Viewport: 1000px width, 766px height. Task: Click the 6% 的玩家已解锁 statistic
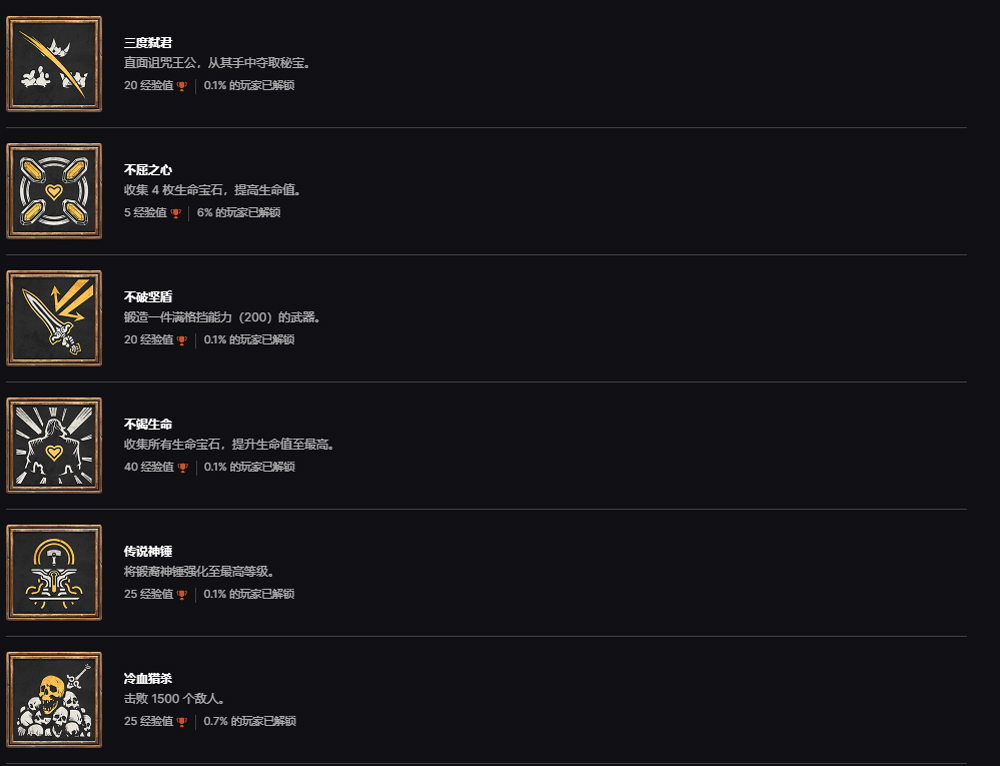[x=239, y=213]
